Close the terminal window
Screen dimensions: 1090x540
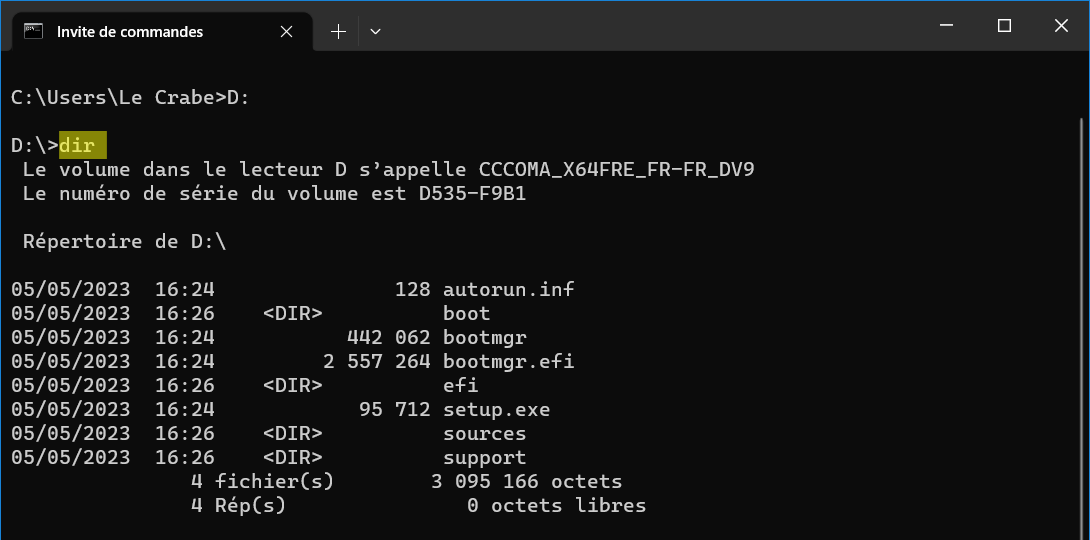[1061, 26]
